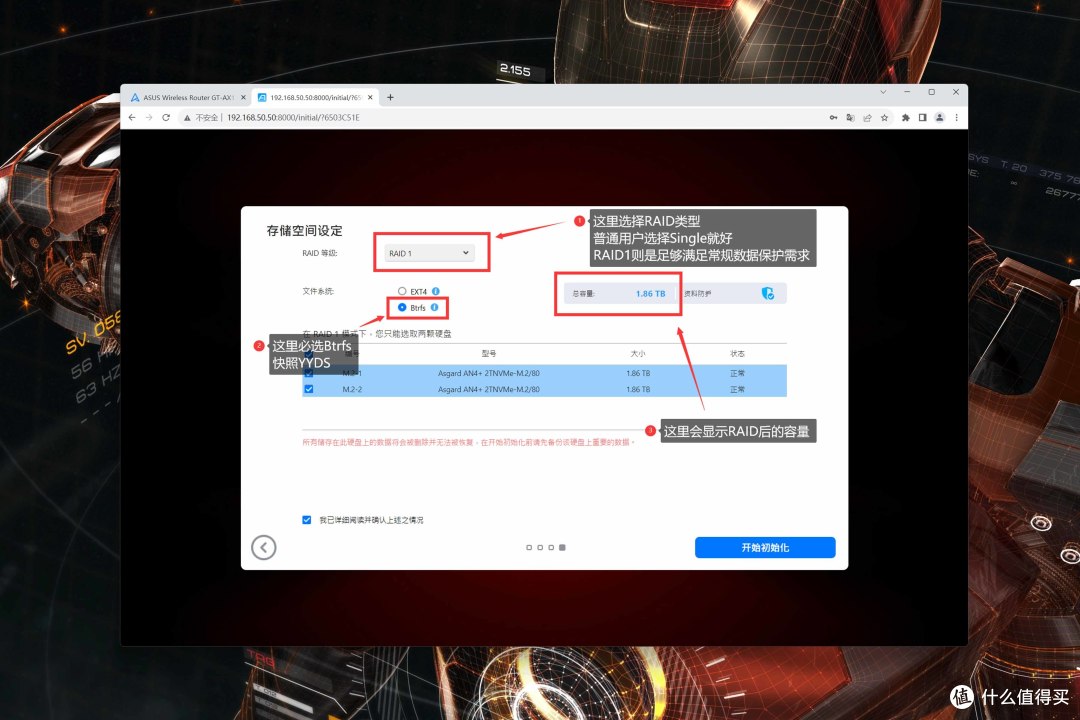This screenshot has width=1080, height=720.
Task: Click the M.2-2 disk label
Action: click(352, 389)
